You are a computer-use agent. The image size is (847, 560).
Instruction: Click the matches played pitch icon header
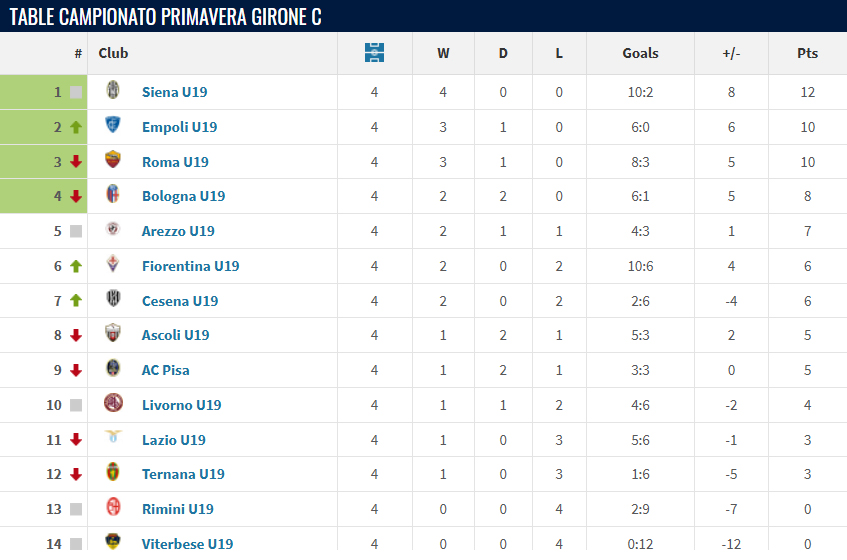[x=374, y=53]
